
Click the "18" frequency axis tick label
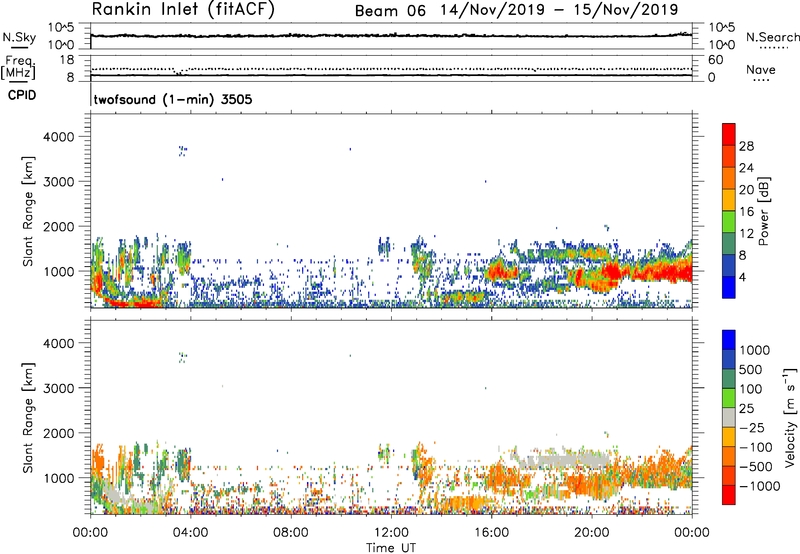[x=67, y=59]
